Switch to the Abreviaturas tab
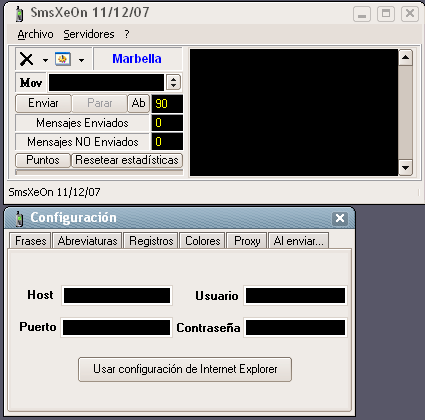 point(88,241)
